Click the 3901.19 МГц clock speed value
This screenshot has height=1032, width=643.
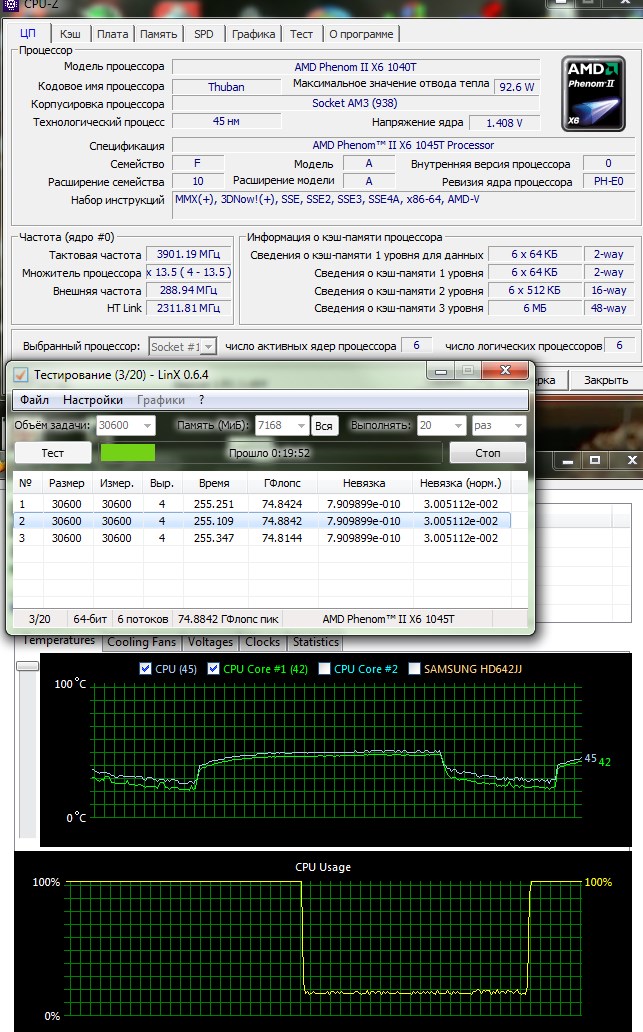pos(189,254)
